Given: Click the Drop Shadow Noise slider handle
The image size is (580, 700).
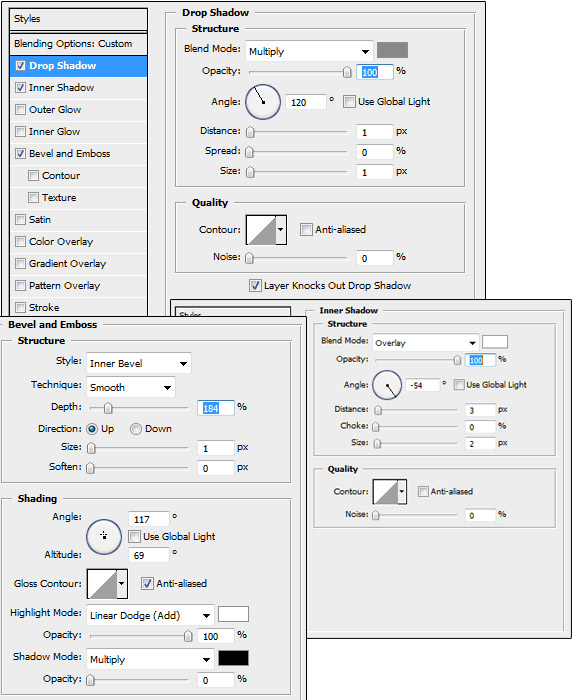Looking at the screenshot, I should [250, 258].
